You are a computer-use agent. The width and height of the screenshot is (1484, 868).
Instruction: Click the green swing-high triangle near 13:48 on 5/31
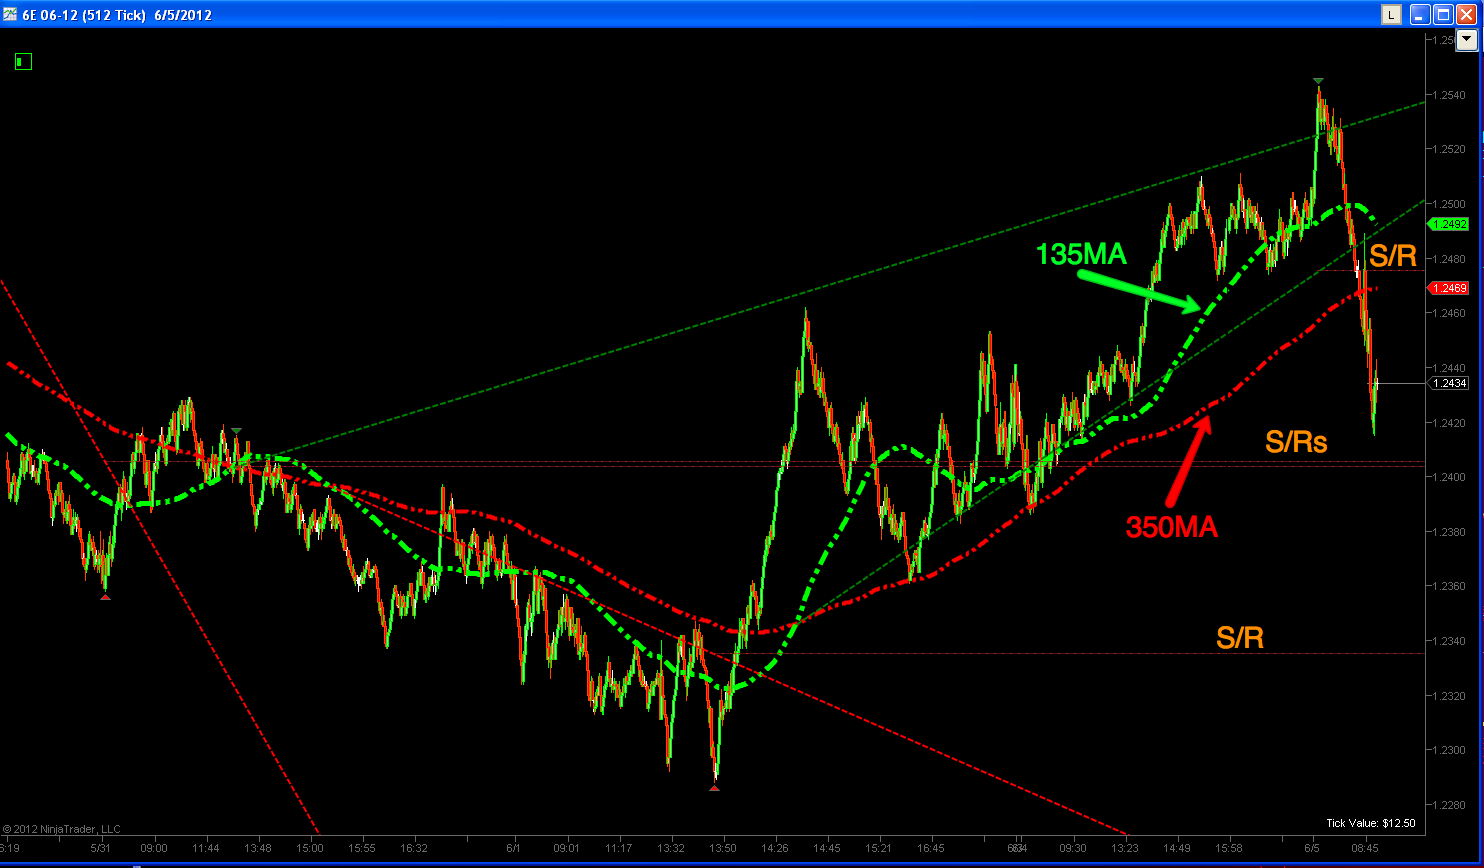(x=236, y=431)
